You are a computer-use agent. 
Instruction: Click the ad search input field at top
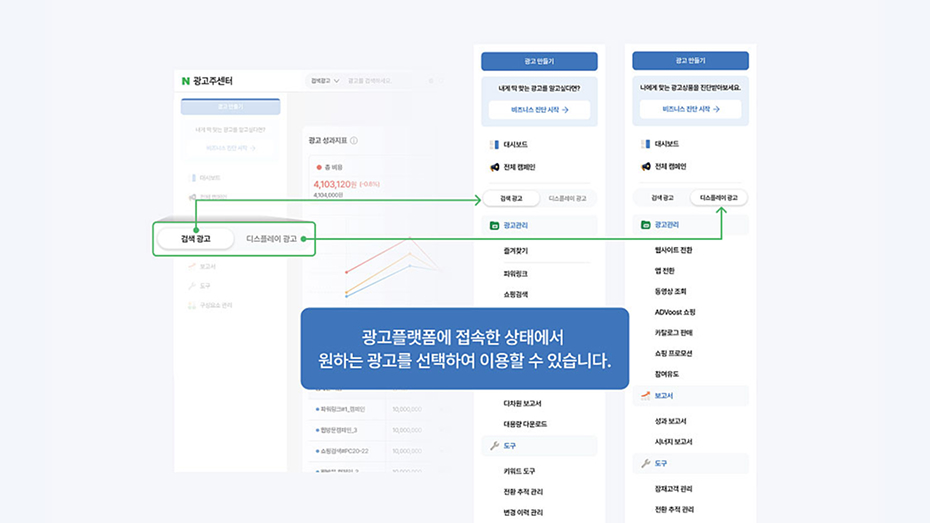pyautogui.click(x=385, y=81)
